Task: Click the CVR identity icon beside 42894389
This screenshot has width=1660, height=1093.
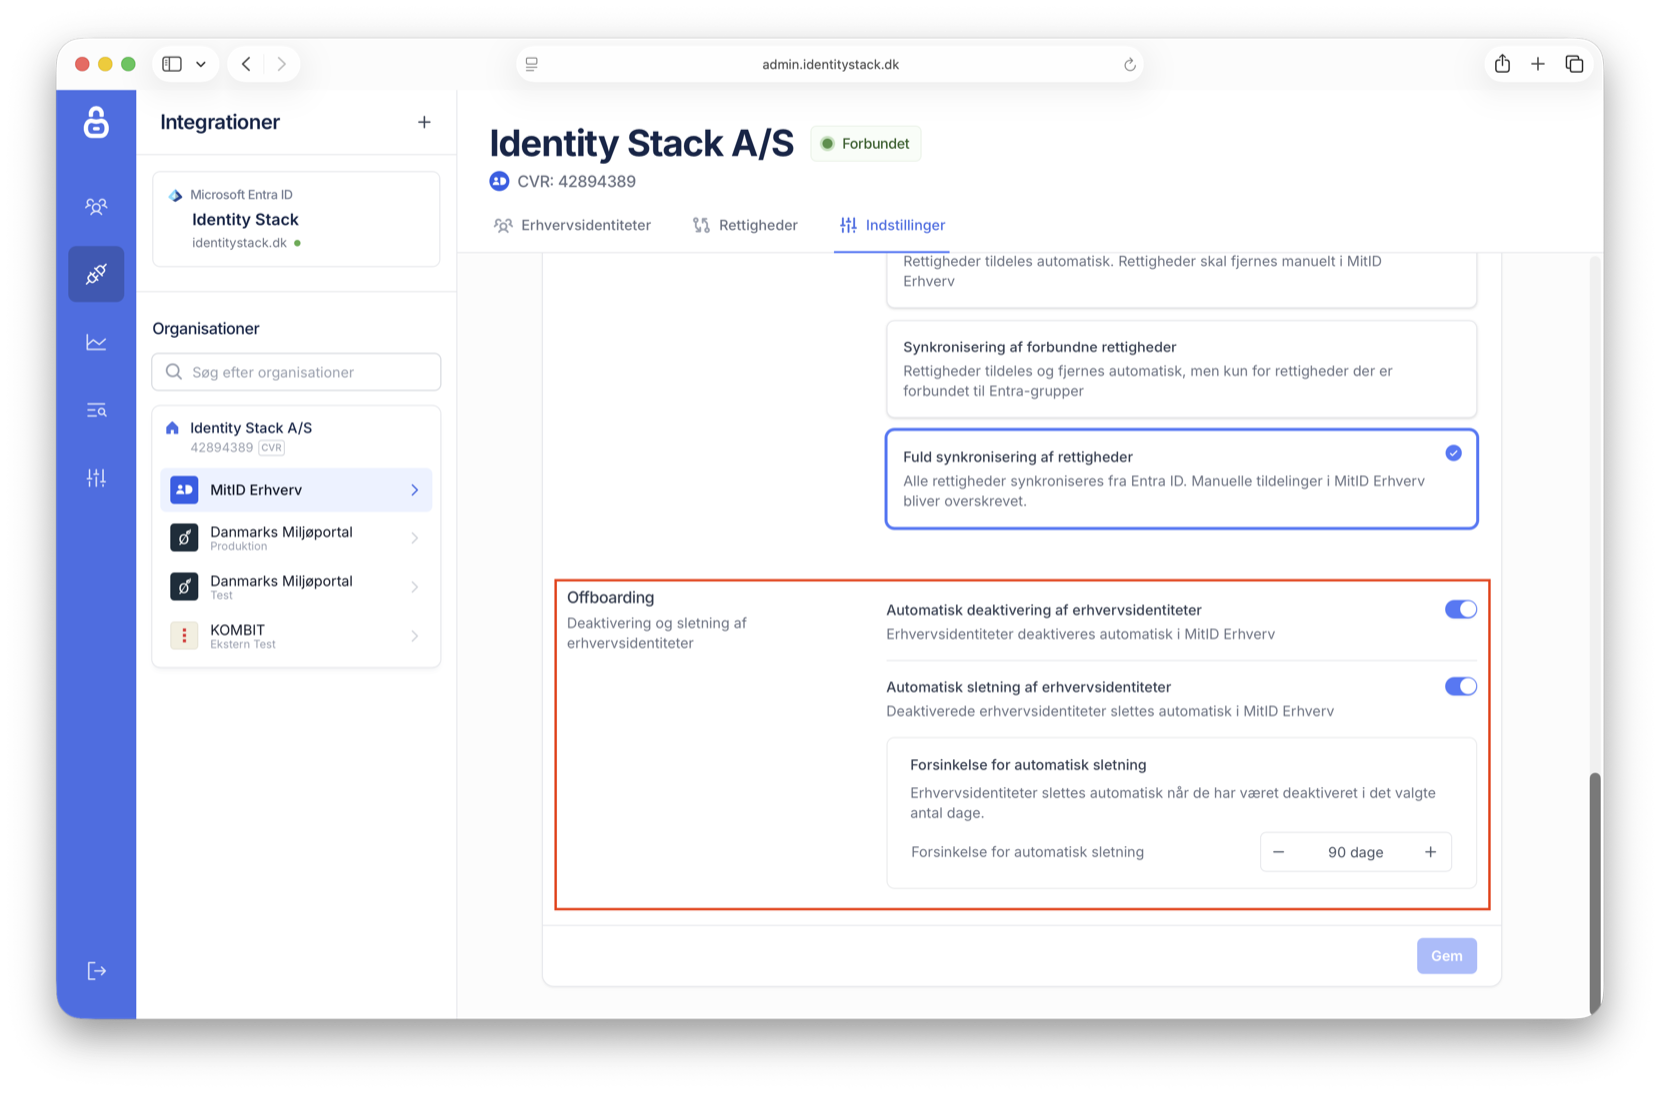Action: tap(499, 181)
